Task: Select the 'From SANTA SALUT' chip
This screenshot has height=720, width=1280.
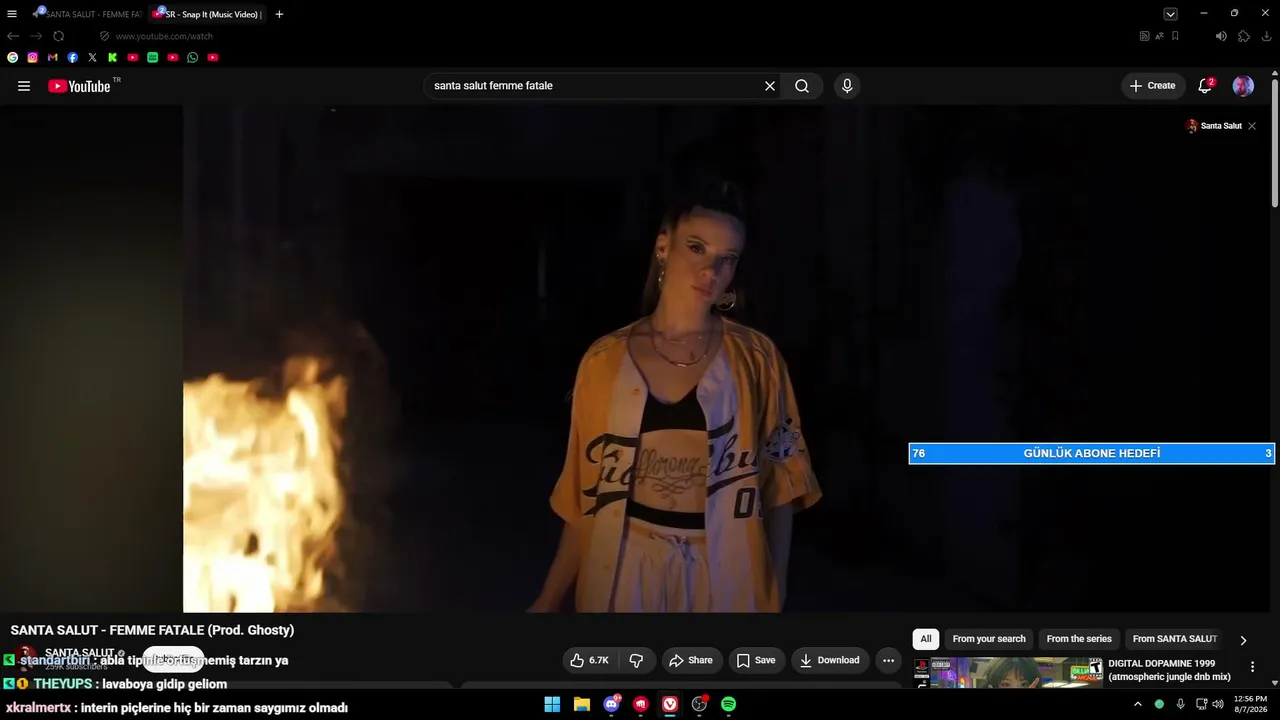Action: (x=1175, y=639)
